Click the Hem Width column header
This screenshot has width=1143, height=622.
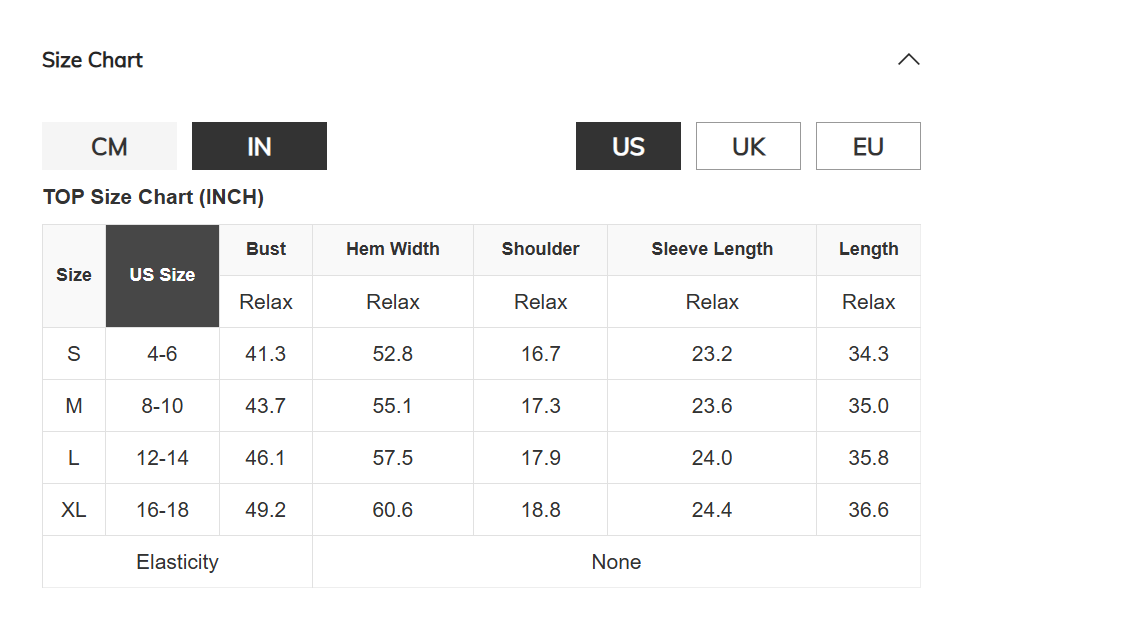tap(393, 249)
